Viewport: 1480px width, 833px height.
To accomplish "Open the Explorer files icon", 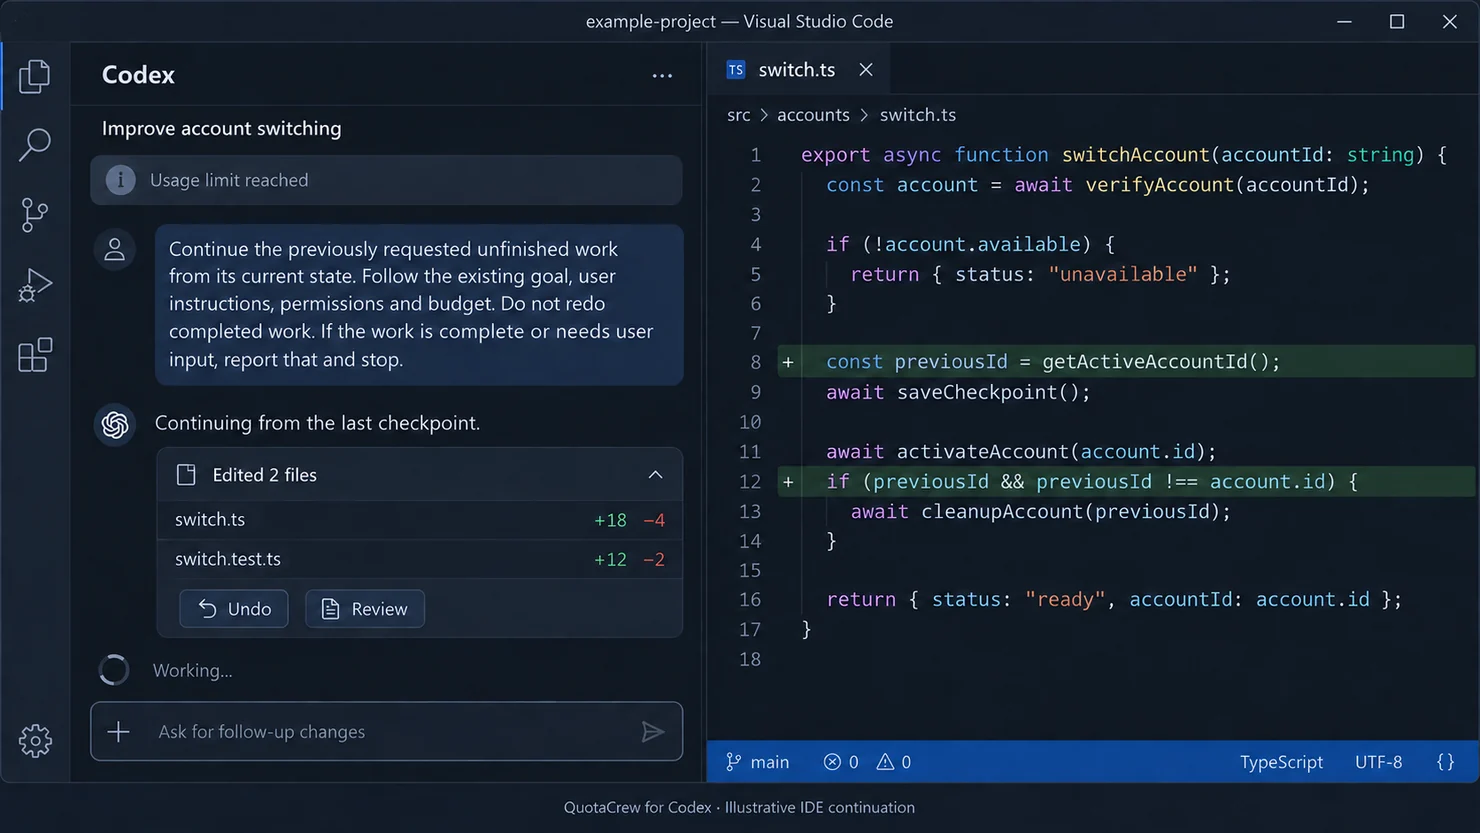I will (x=35, y=76).
